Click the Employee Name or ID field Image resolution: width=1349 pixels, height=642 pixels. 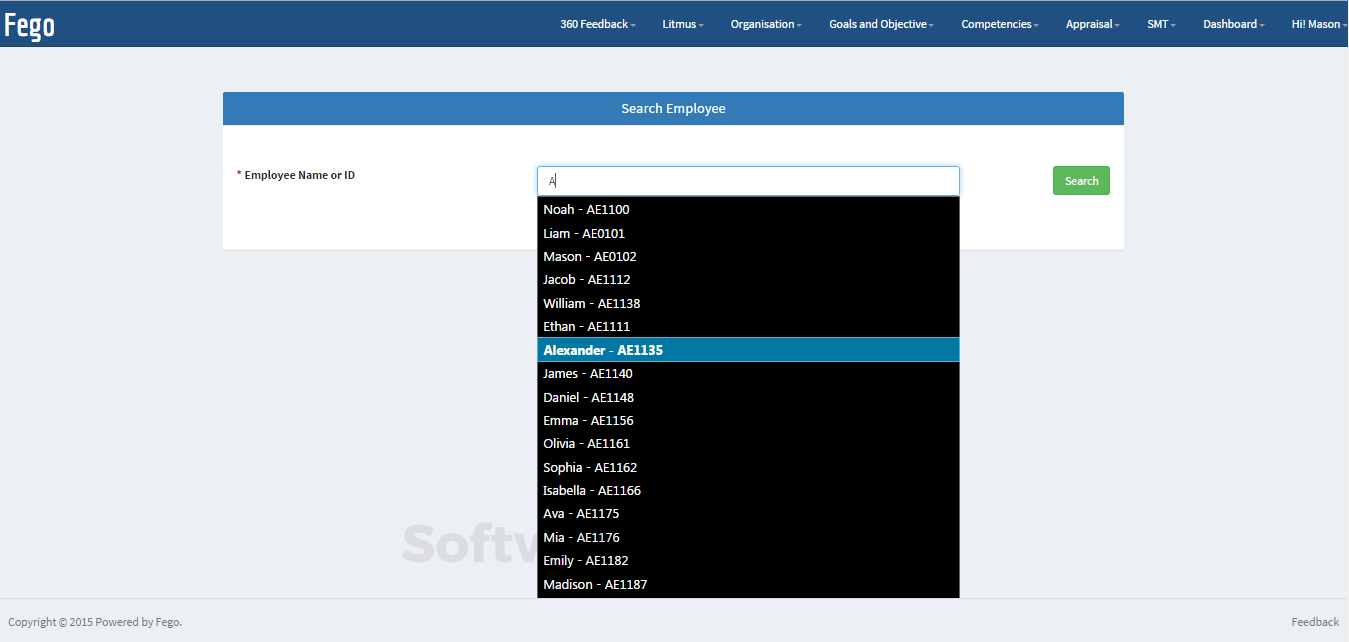pos(748,180)
